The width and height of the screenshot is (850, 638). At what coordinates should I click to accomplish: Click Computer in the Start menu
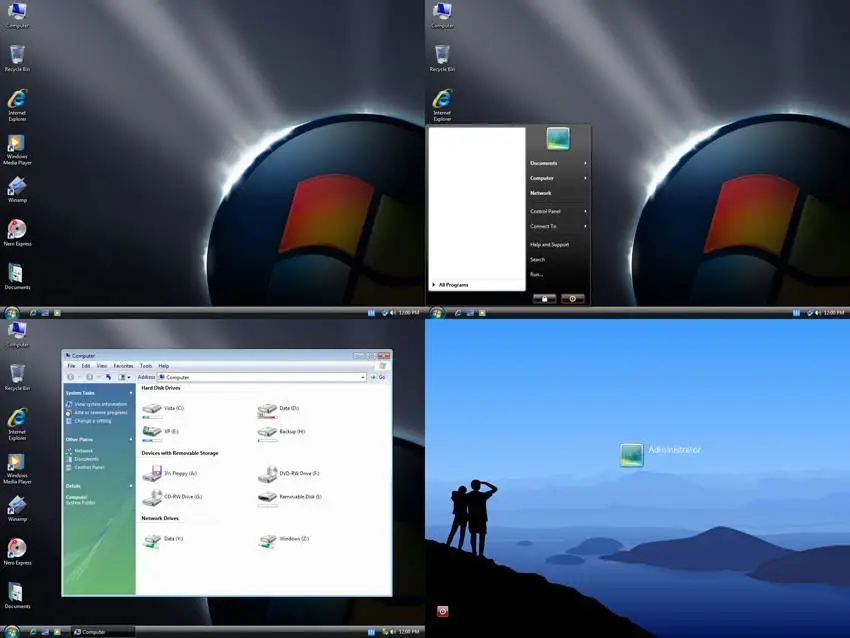coord(542,178)
